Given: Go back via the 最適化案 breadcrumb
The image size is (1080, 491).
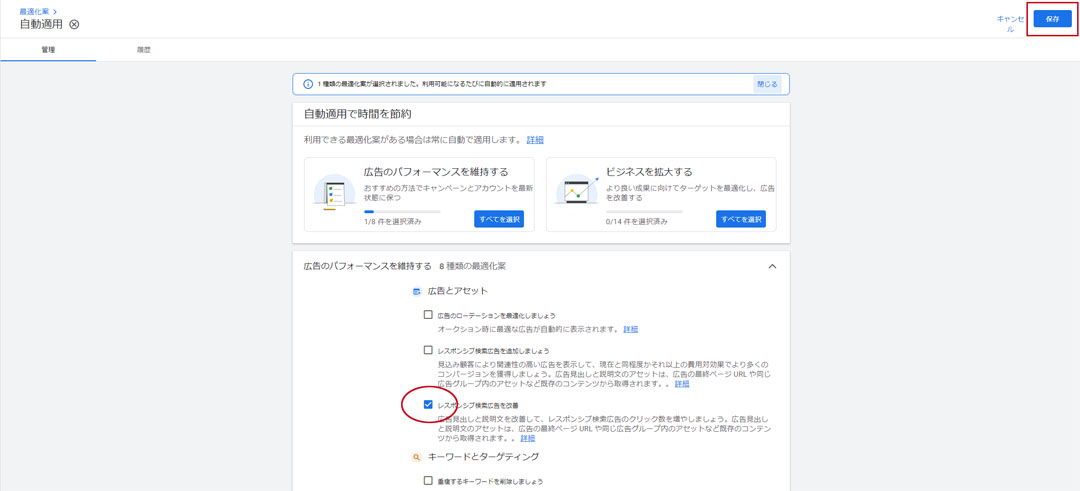Looking at the screenshot, I should tap(38, 12).
